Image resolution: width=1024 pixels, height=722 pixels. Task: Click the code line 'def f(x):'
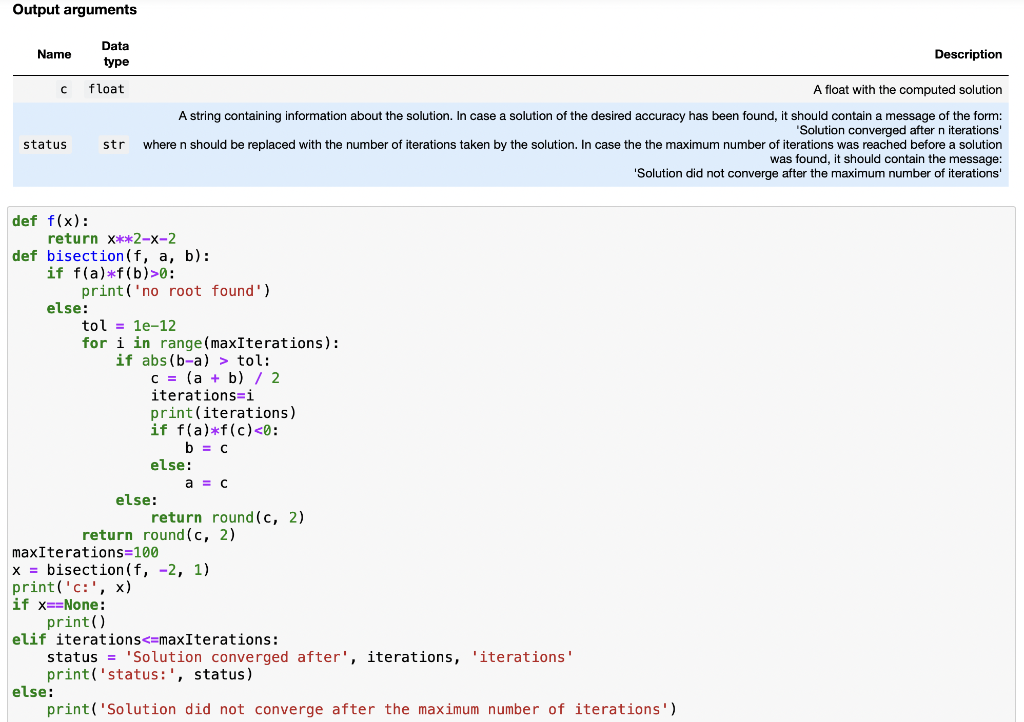tap(50, 221)
